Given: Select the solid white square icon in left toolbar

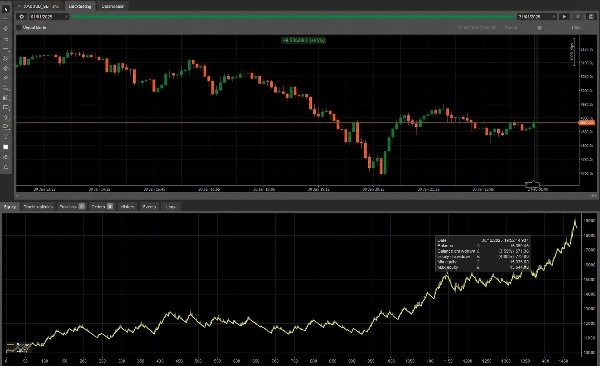Looking at the screenshot, I should (6, 147).
